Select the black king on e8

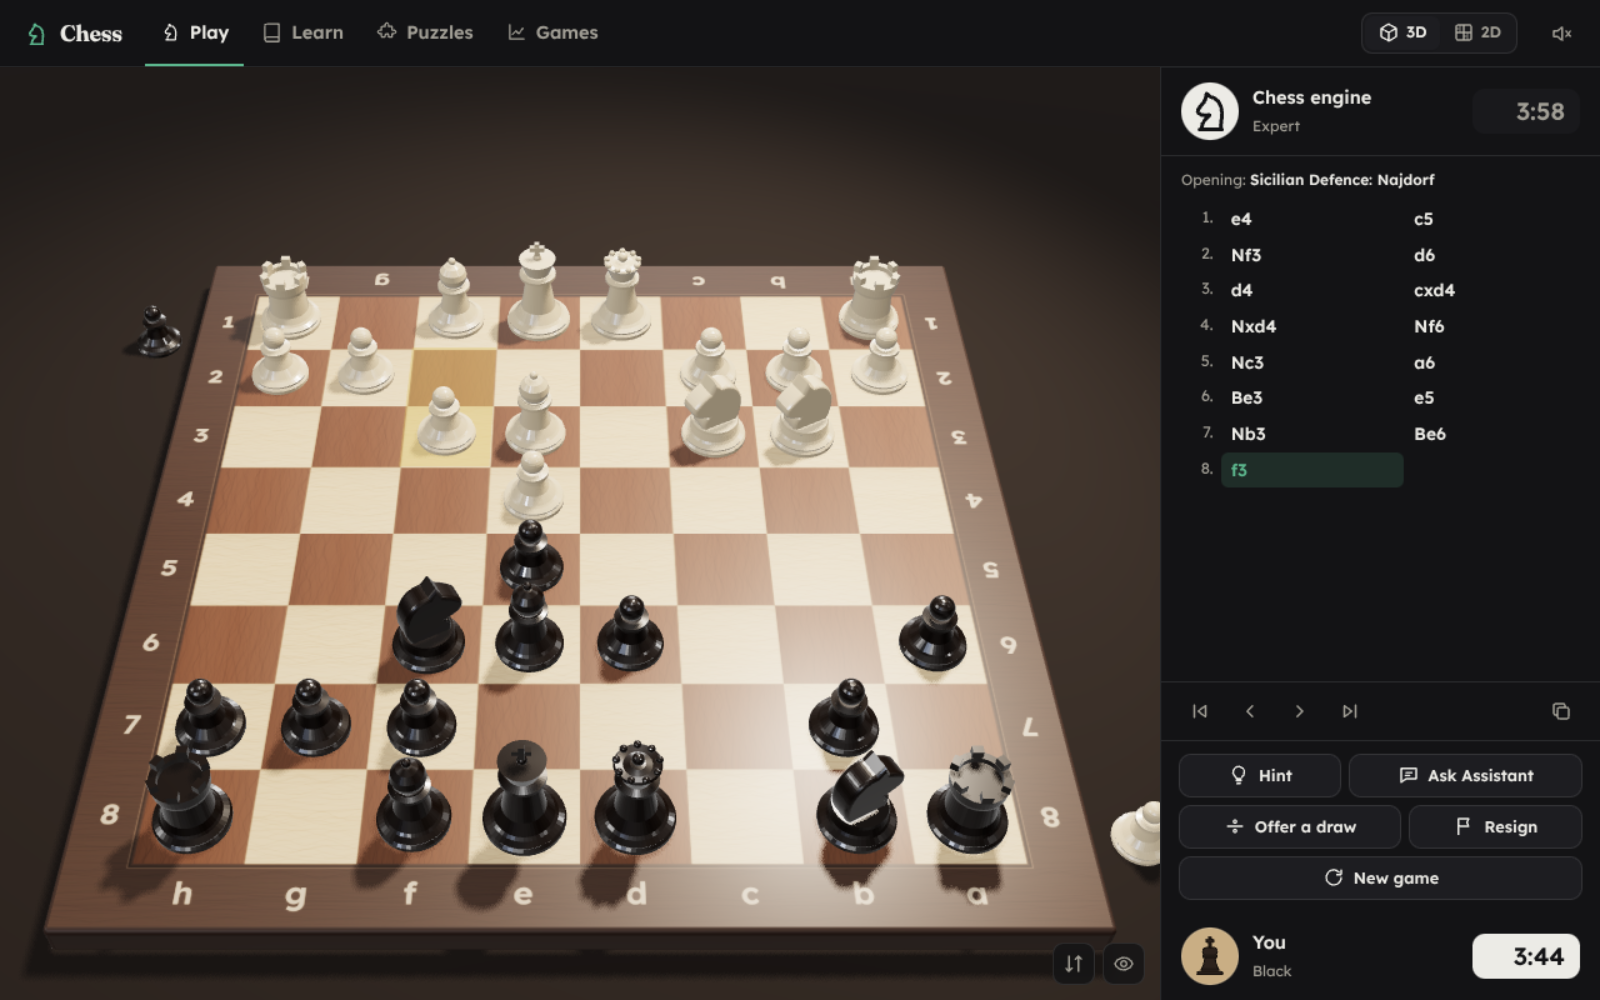[x=524, y=800]
